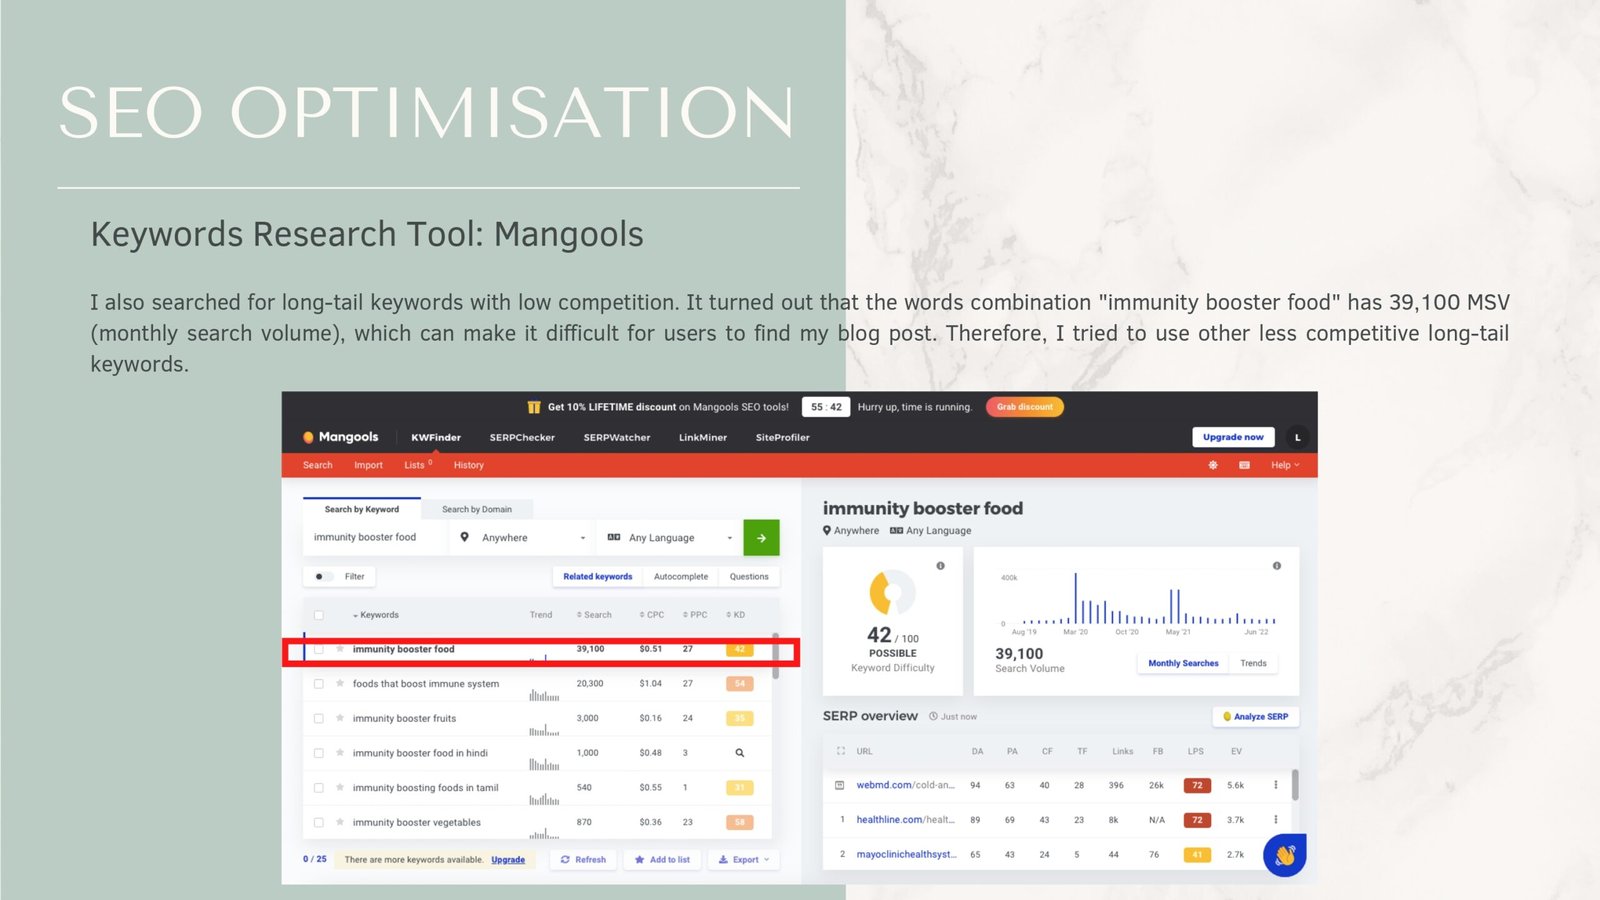Viewport: 1600px width, 900px height.
Task: Click the Upgrade now button
Action: (1233, 437)
